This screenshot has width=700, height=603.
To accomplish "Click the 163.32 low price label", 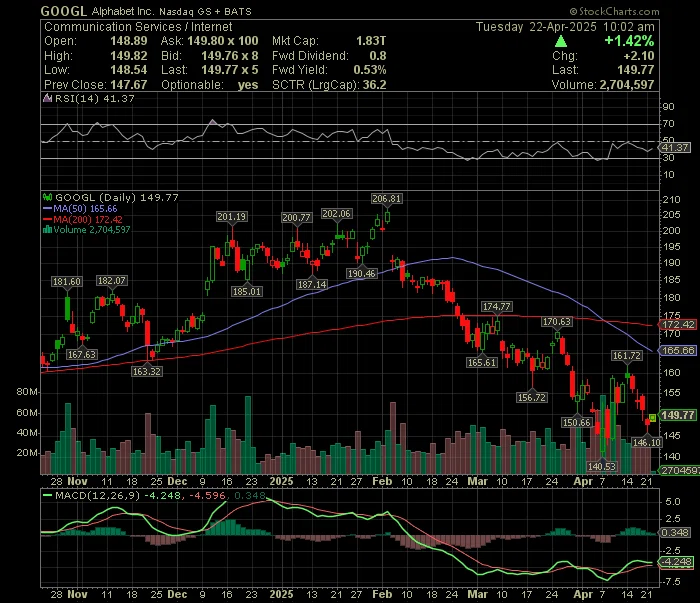I will point(146,371).
